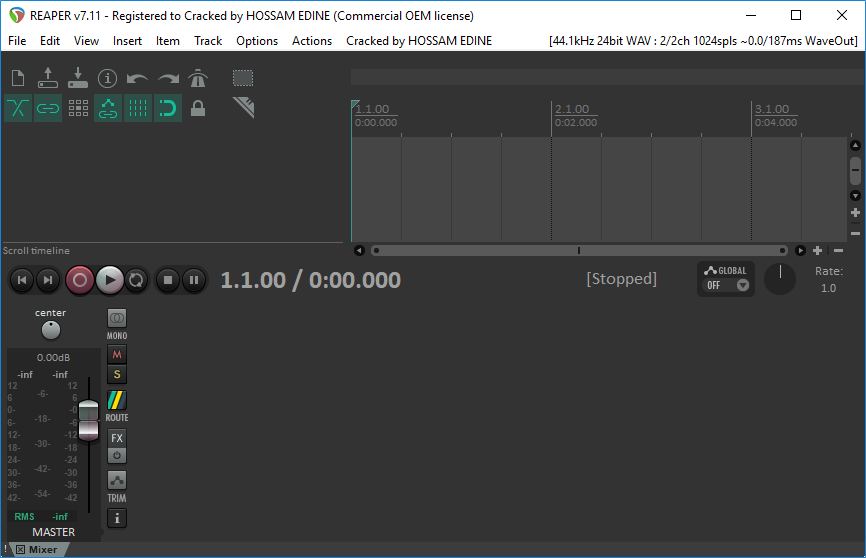This screenshot has height=558, width=866.
Task: Toggle envelope points move with items
Action: (108, 108)
